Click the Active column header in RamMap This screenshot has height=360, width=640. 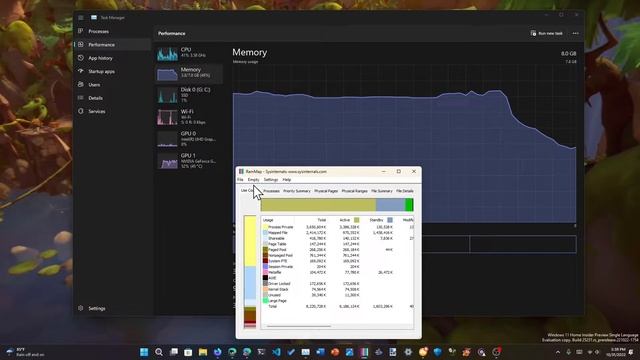click(x=344, y=220)
